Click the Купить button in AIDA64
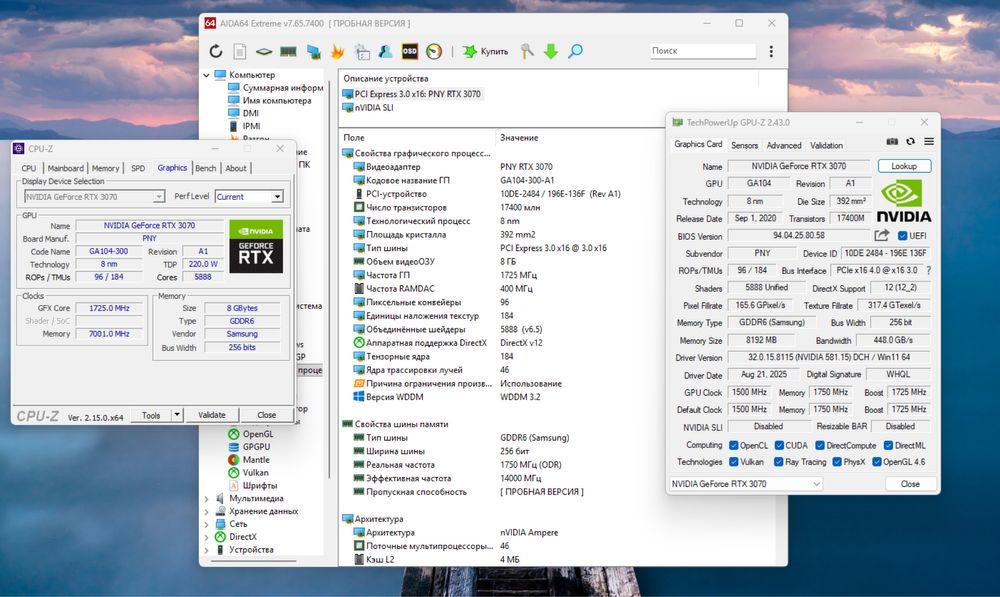1000x597 pixels. (x=486, y=51)
